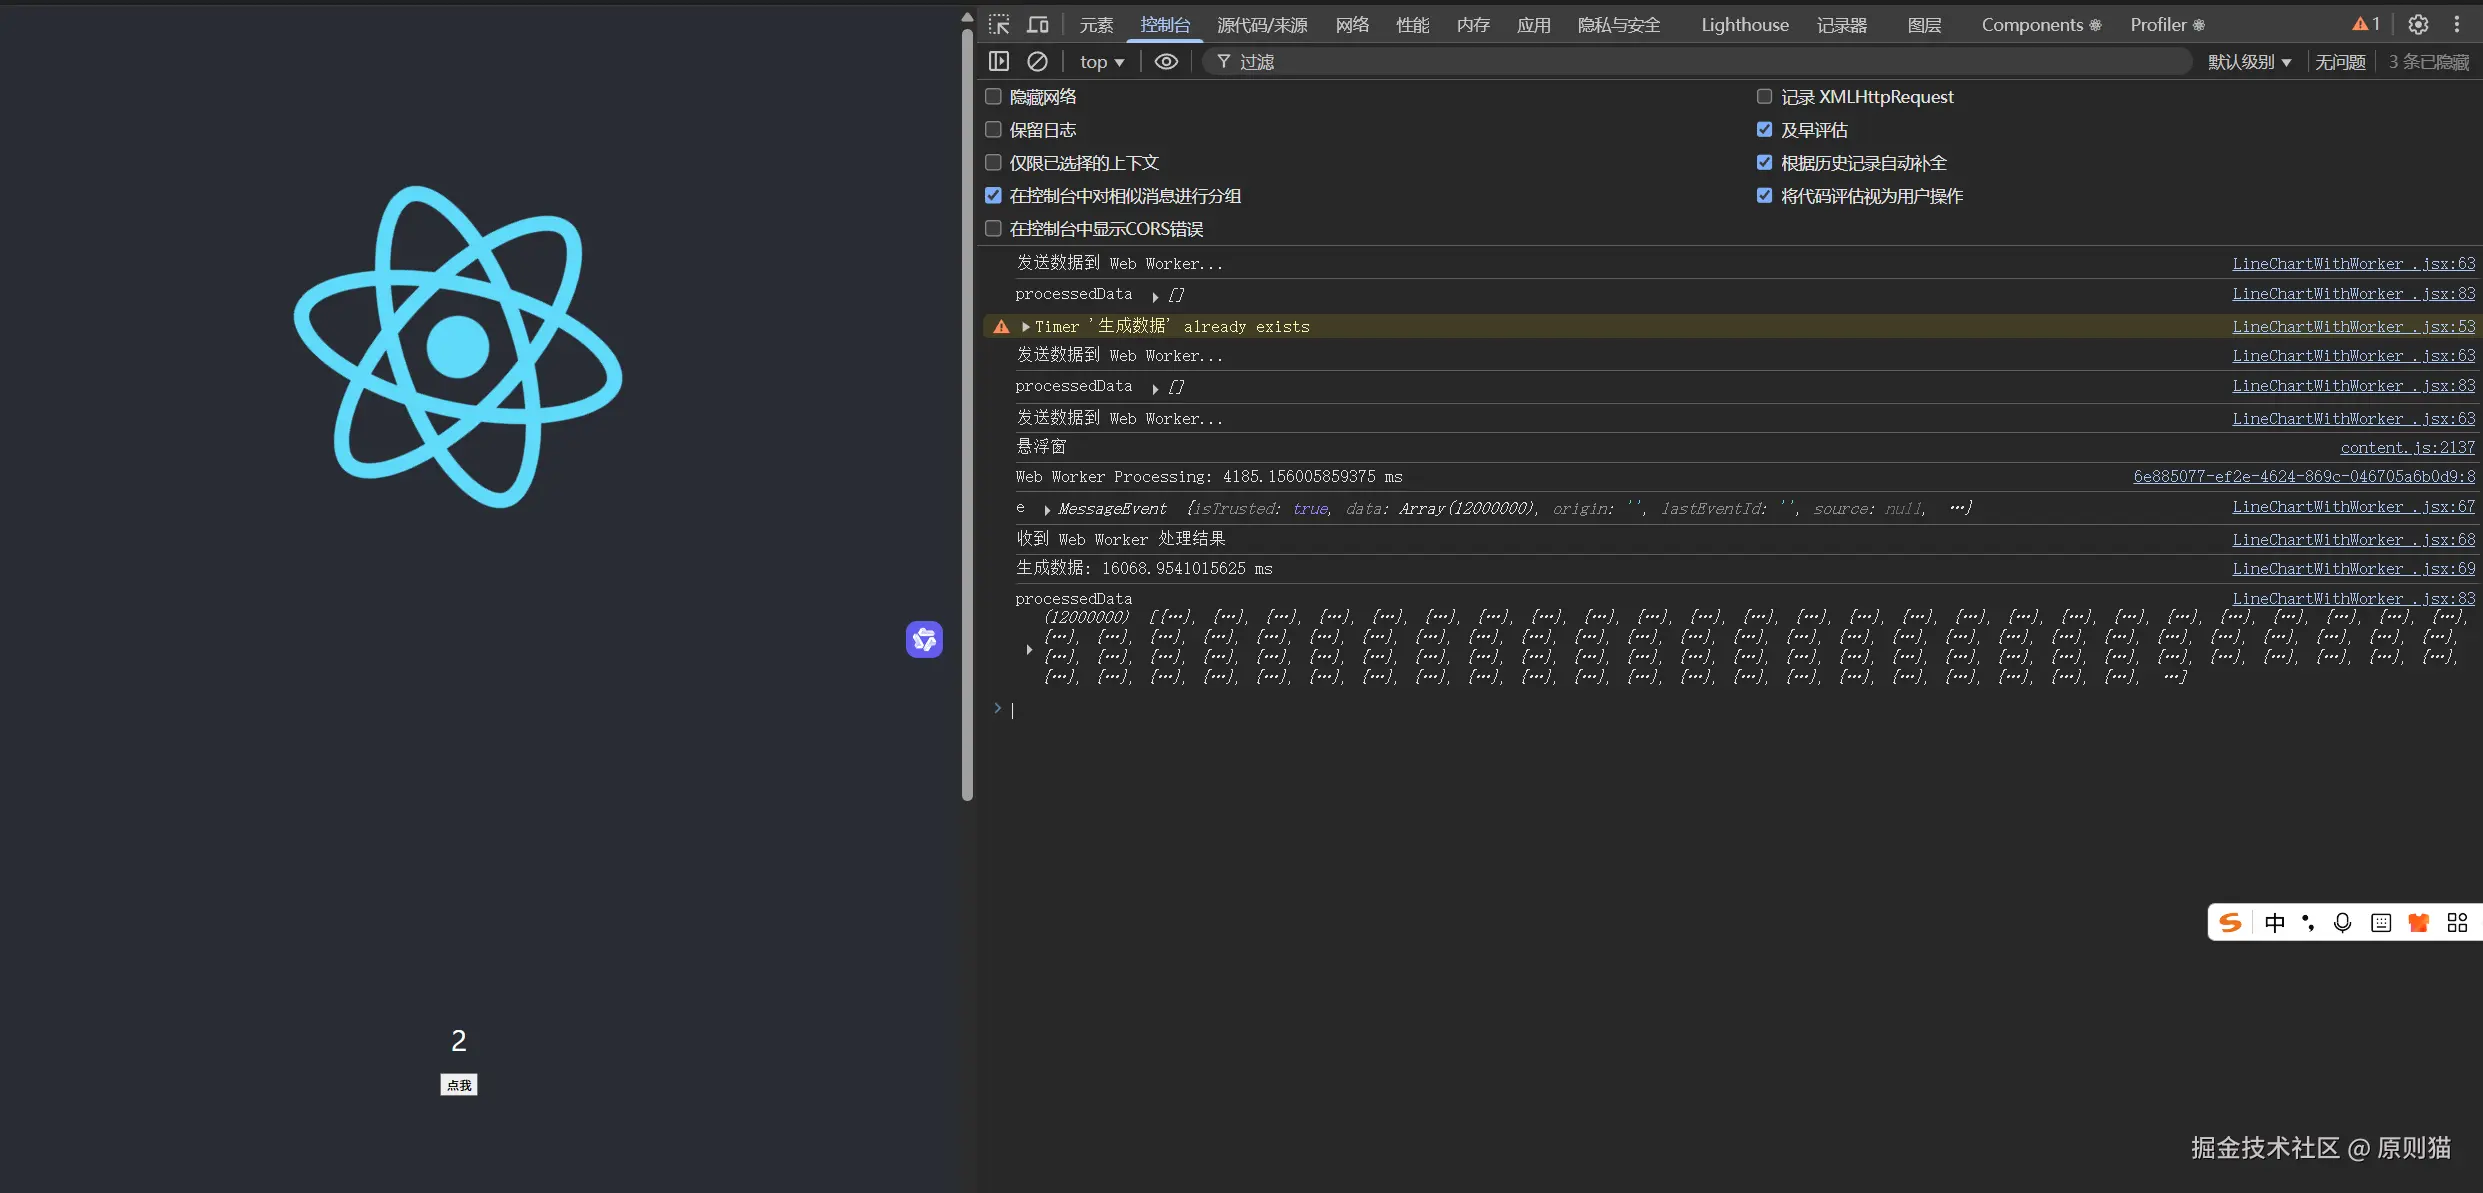Switch to the Lighthouse tab

pos(1744,25)
